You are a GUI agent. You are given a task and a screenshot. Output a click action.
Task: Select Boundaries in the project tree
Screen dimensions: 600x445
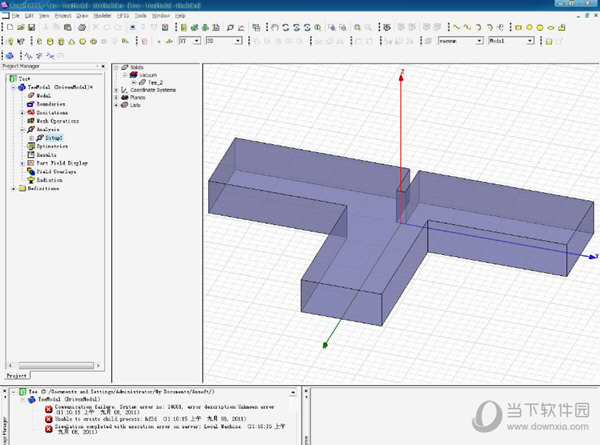[51, 104]
